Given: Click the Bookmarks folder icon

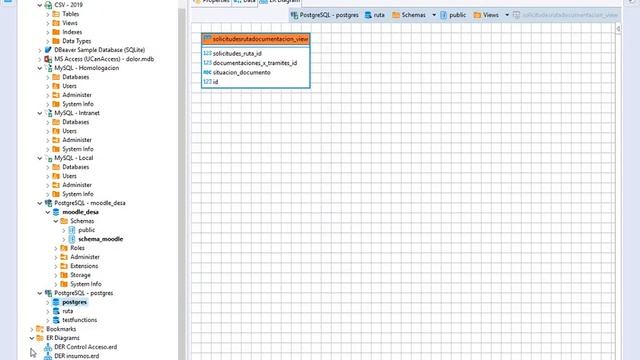Looking at the screenshot, I should [40, 329].
